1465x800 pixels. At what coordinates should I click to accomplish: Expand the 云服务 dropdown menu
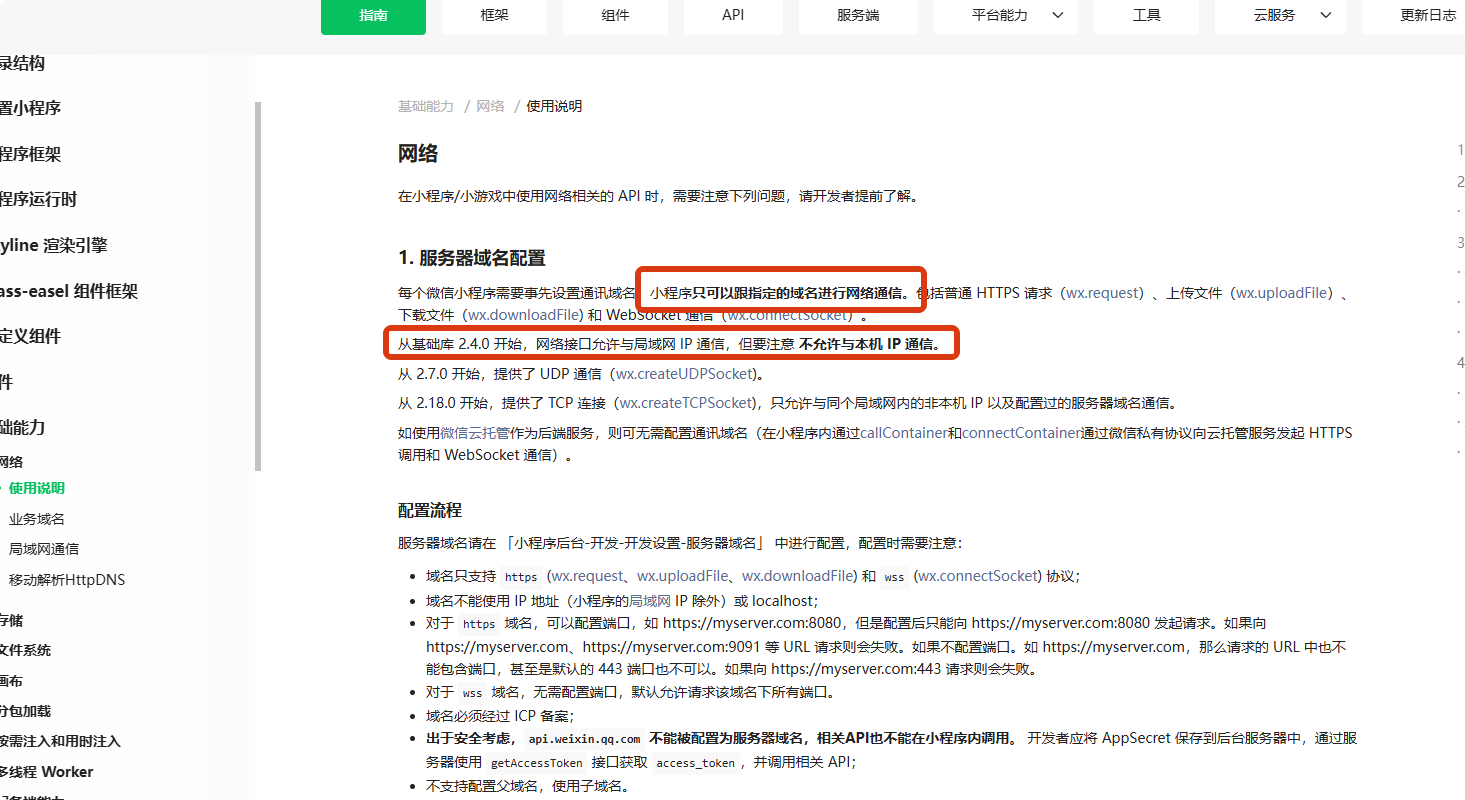(x=1280, y=15)
